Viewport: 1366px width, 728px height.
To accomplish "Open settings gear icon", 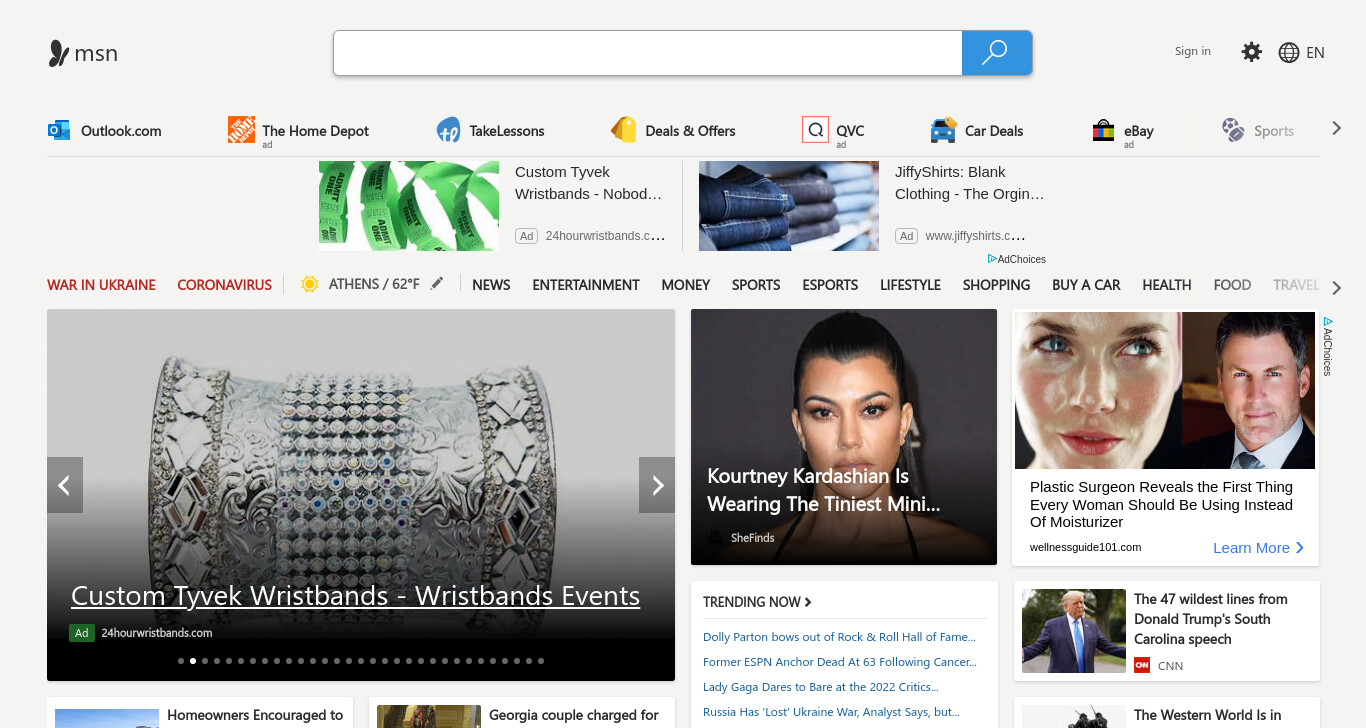I will [1252, 52].
